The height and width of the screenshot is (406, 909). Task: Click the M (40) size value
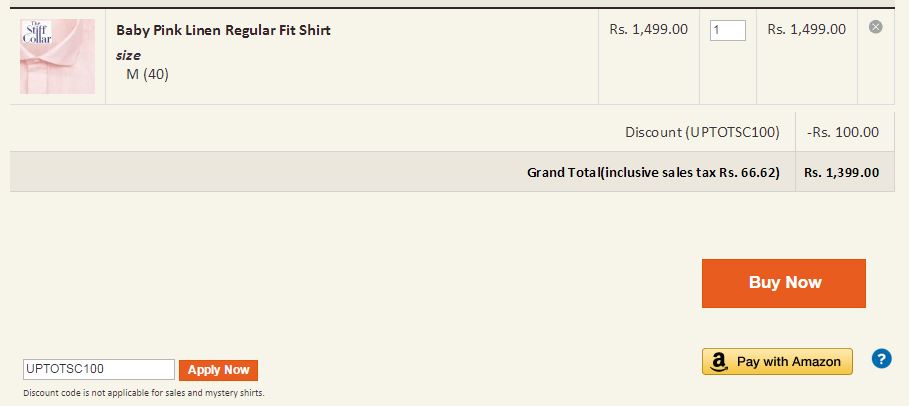[147, 74]
